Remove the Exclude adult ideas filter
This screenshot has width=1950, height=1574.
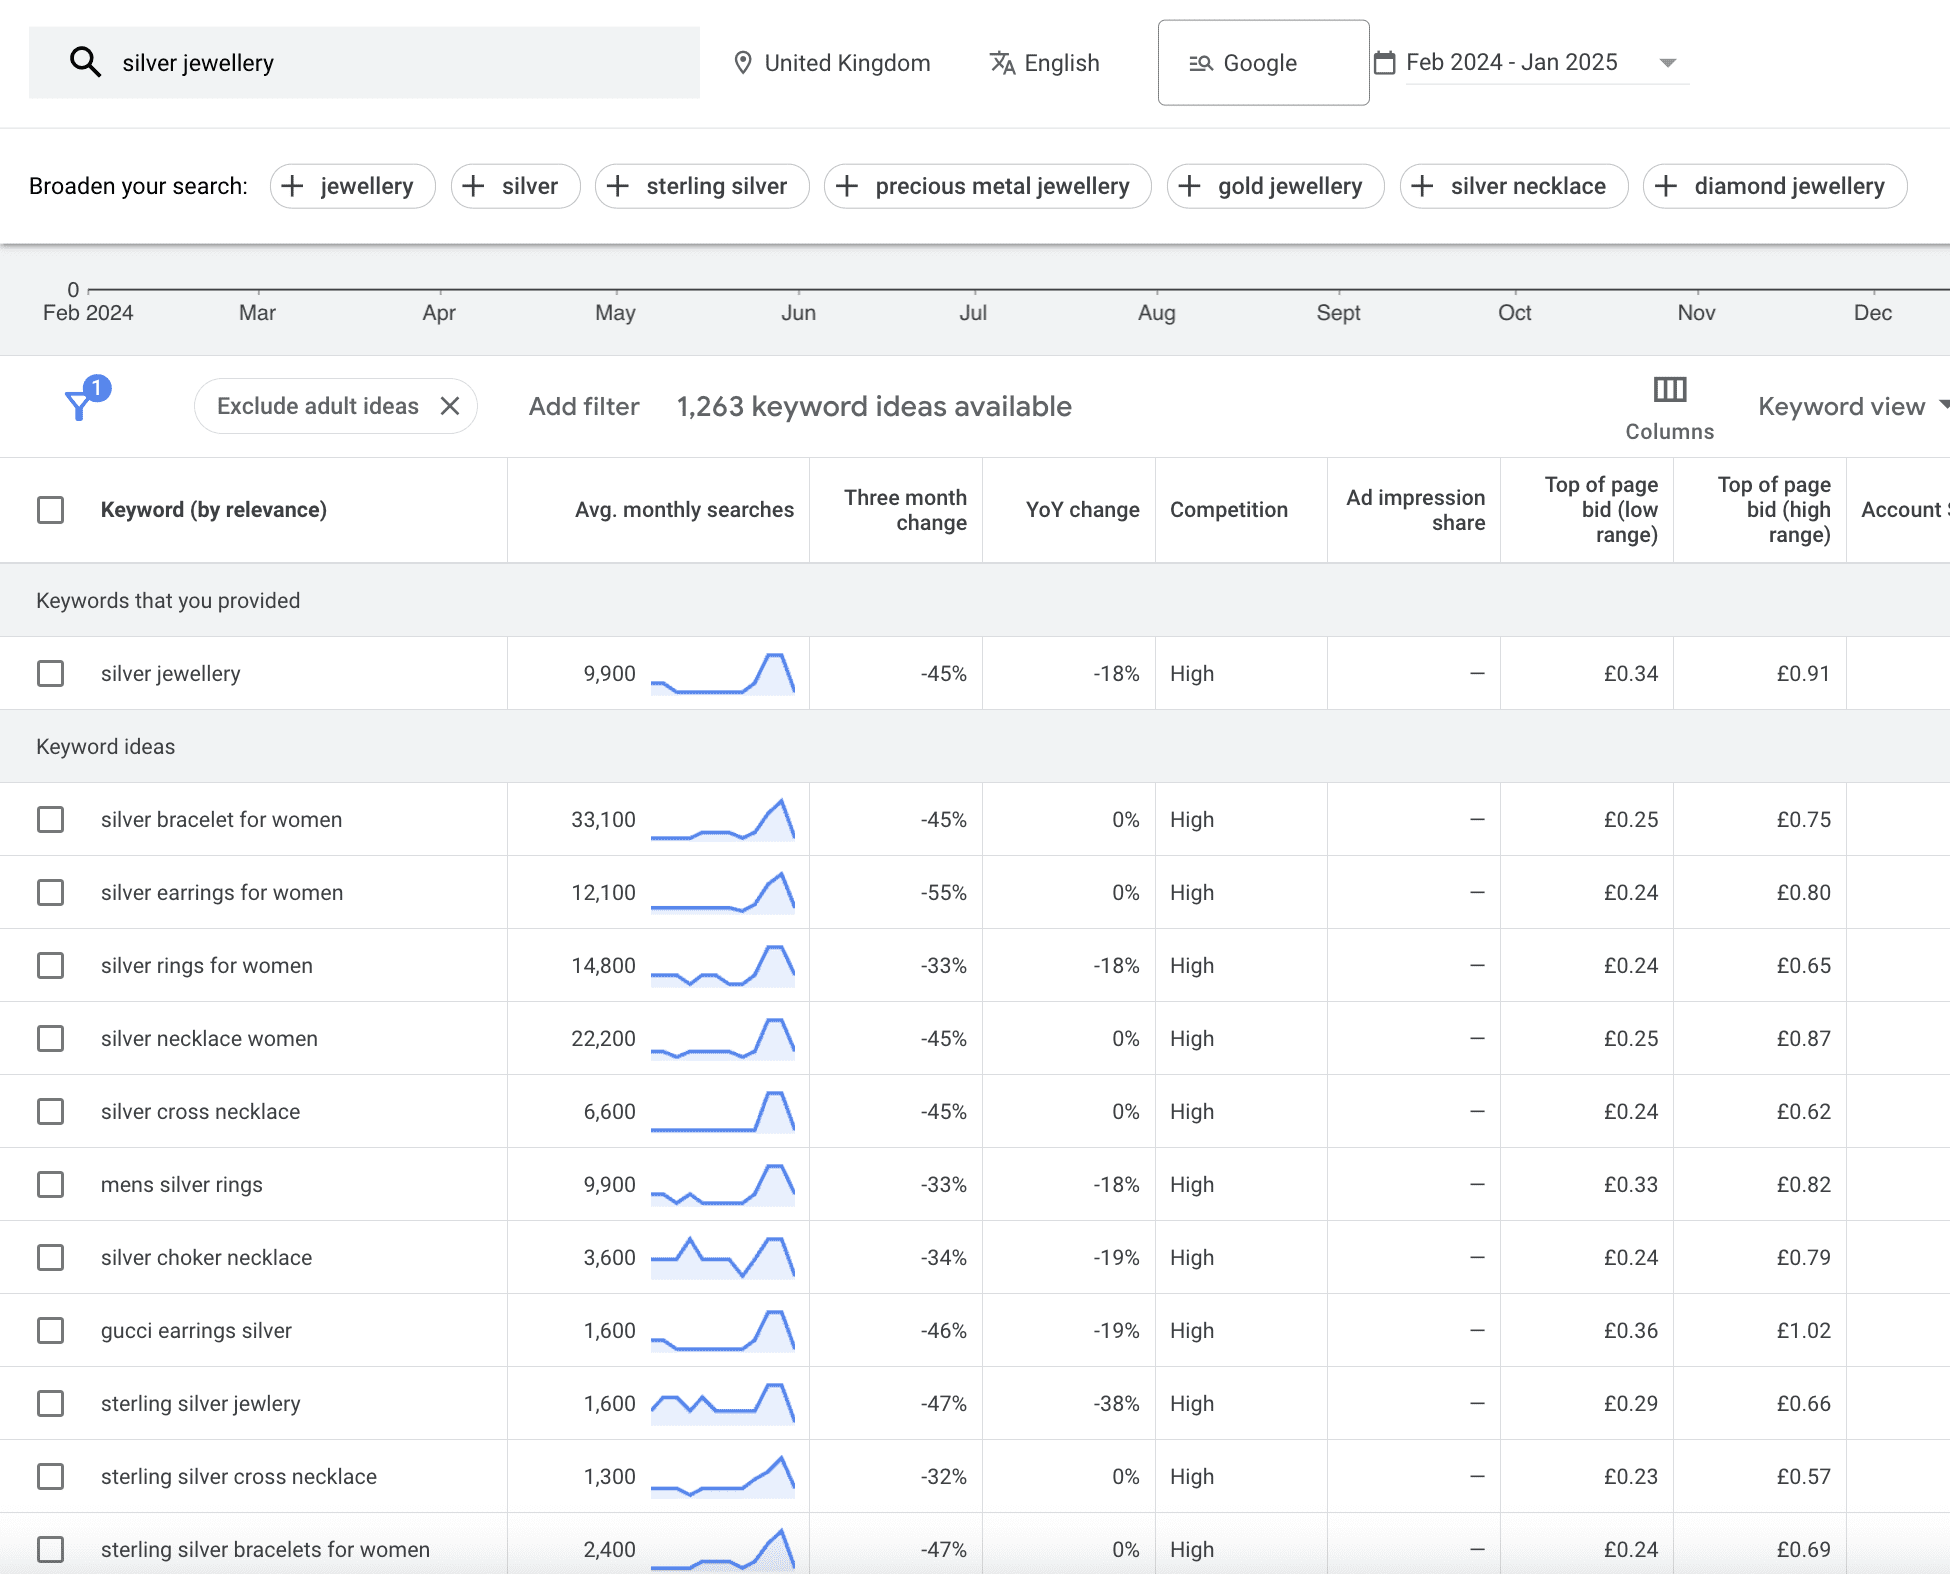click(451, 406)
